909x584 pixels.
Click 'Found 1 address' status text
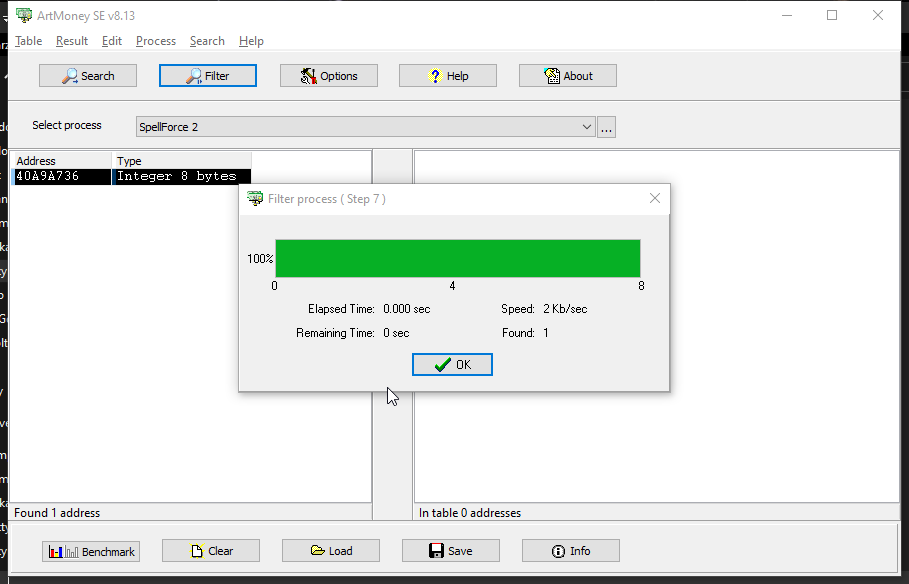(57, 513)
